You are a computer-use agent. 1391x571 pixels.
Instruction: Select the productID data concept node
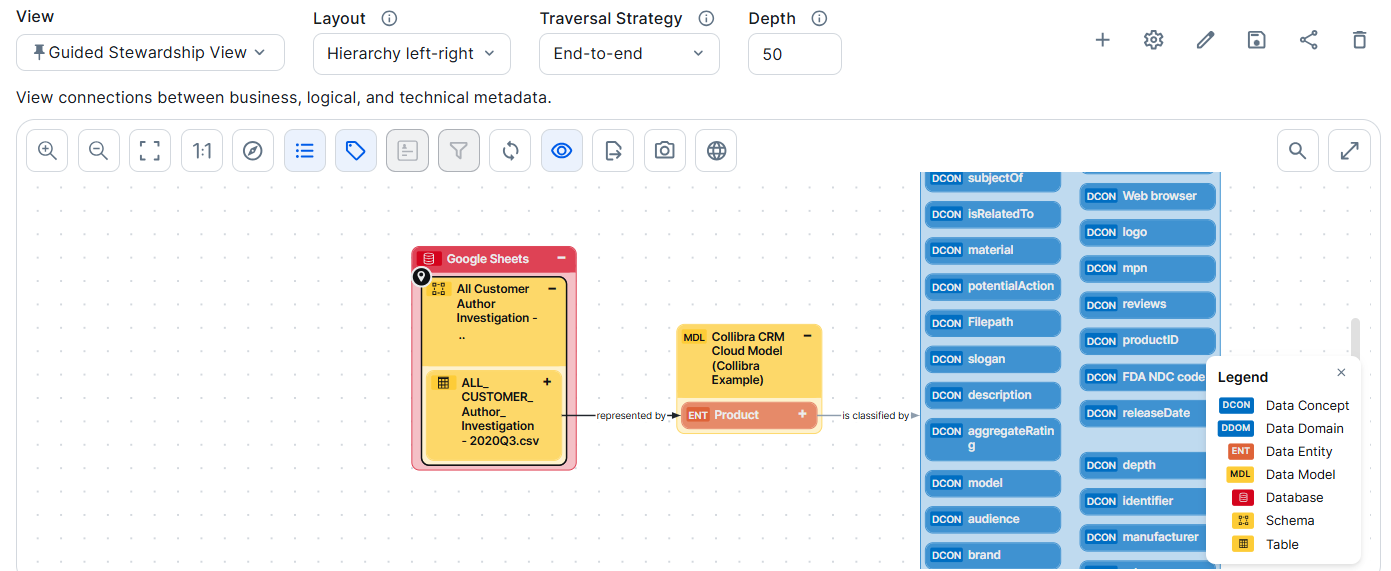tap(1148, 340)
